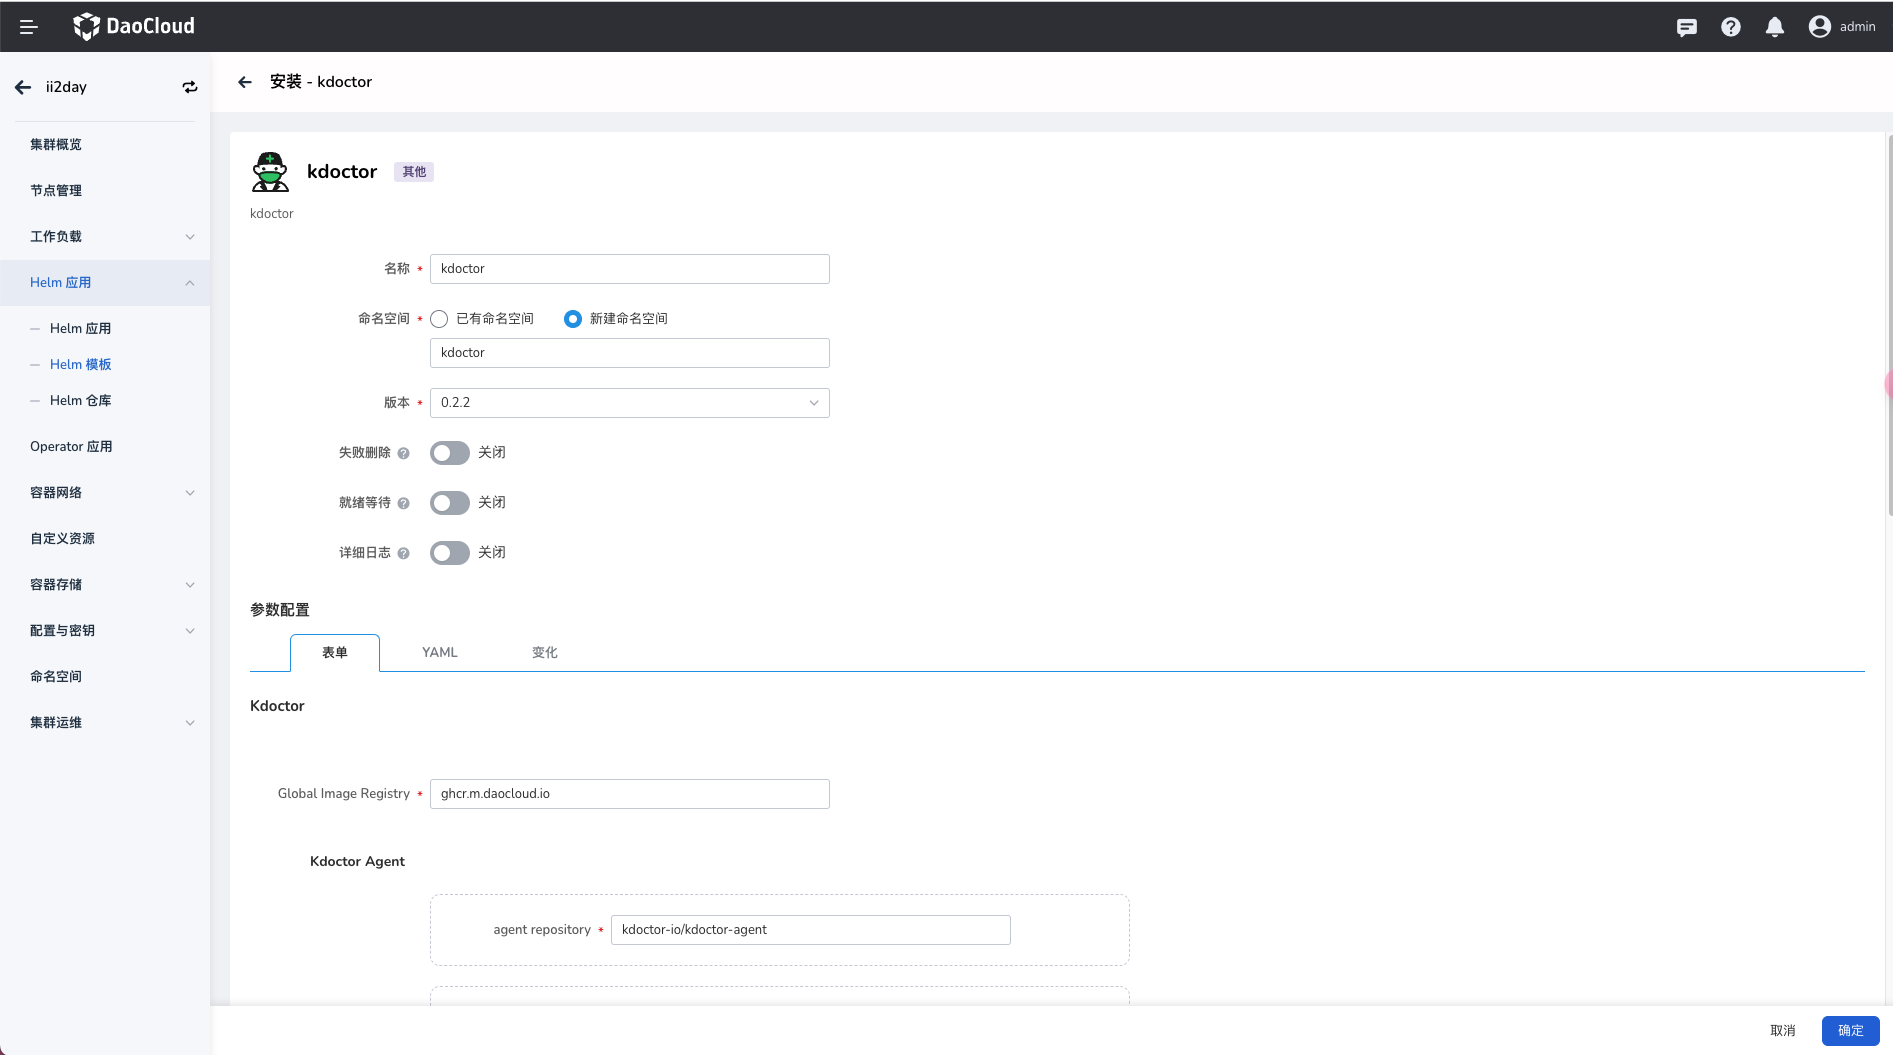Open the 版本 dropdown showing 0.2.2
1893x1055 pixels.
(x=629, y=403)
